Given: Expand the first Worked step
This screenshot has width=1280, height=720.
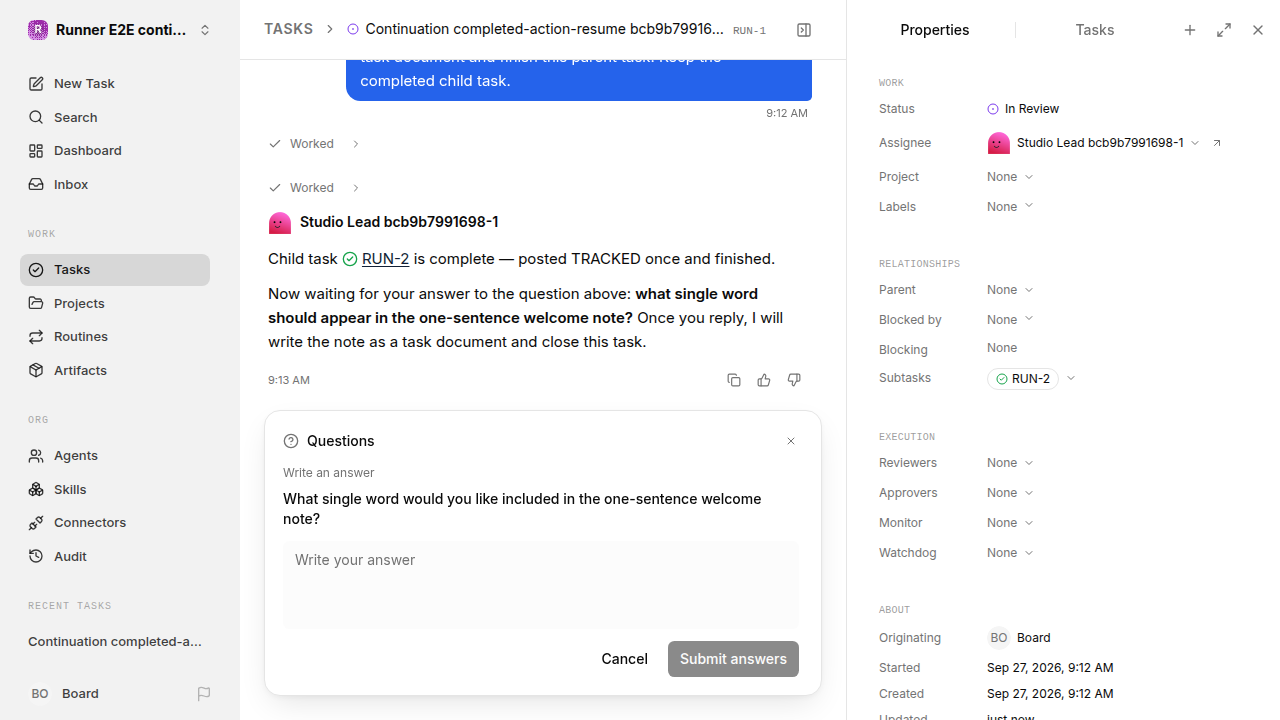Looking at the screenshot, I should pyautogui.click(x=314, y=144).
